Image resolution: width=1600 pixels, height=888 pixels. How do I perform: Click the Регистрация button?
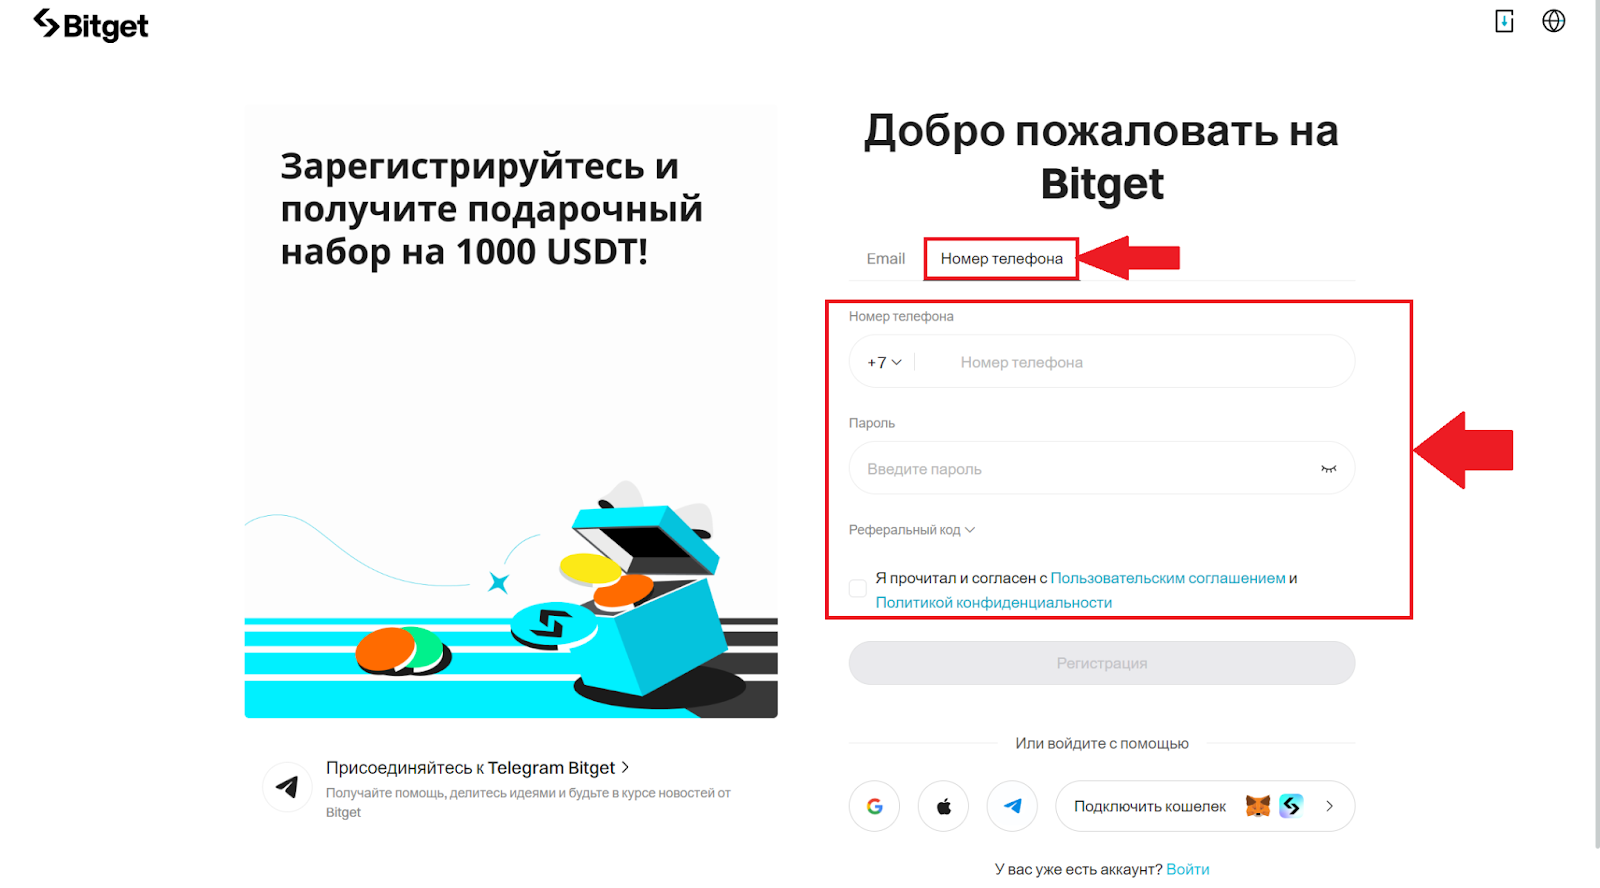pos(1102,663)
